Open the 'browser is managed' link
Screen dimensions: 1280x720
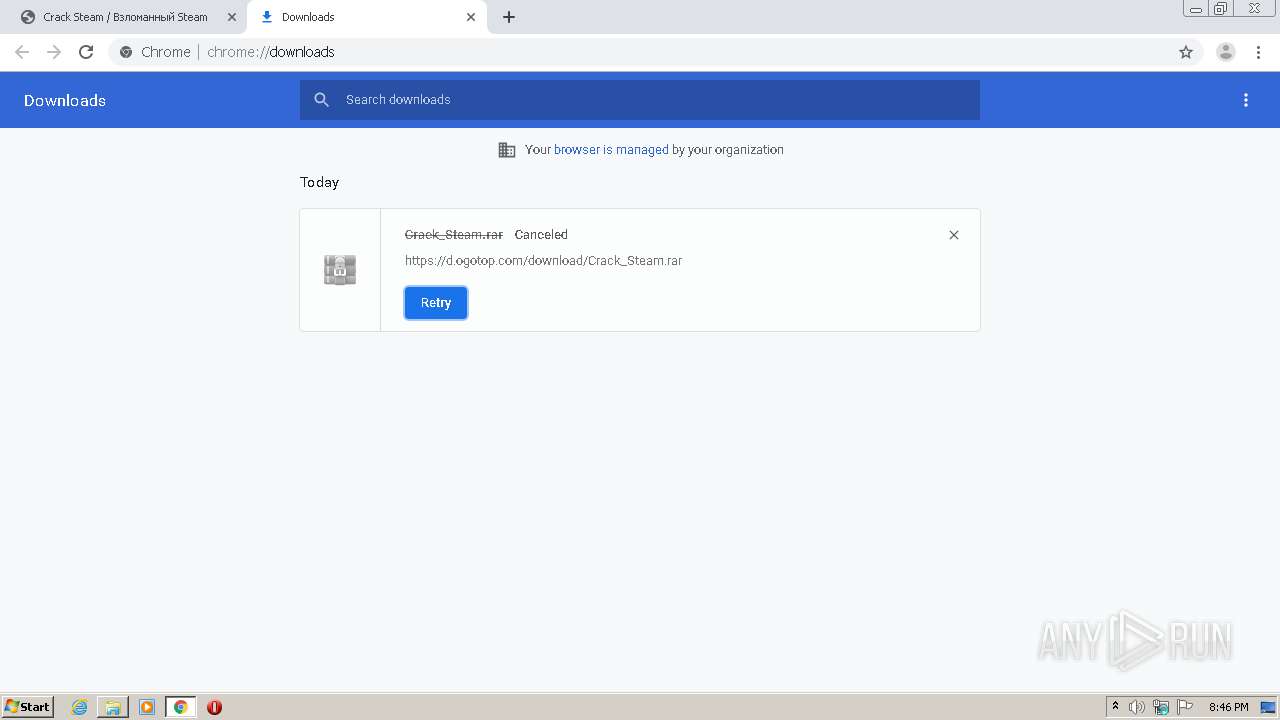tap(611, 150)
